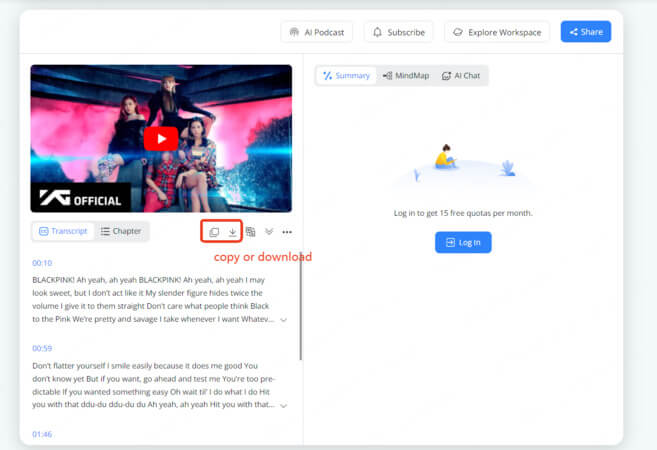Jump to timestamp 00:10
Viewport: 657px width, 450px height.
click(42, 263)
